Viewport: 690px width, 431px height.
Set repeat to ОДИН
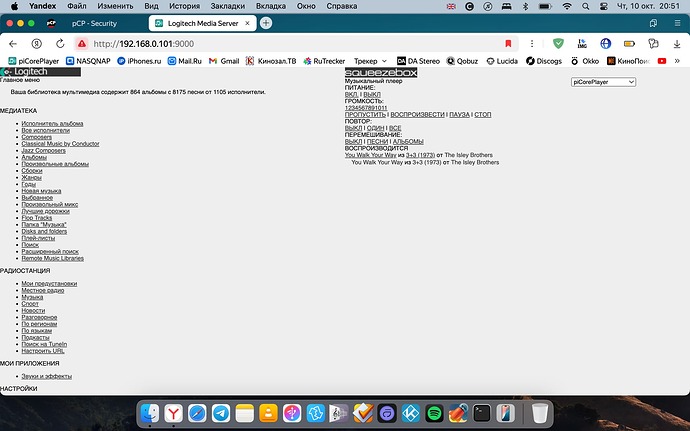coord(375,128)
